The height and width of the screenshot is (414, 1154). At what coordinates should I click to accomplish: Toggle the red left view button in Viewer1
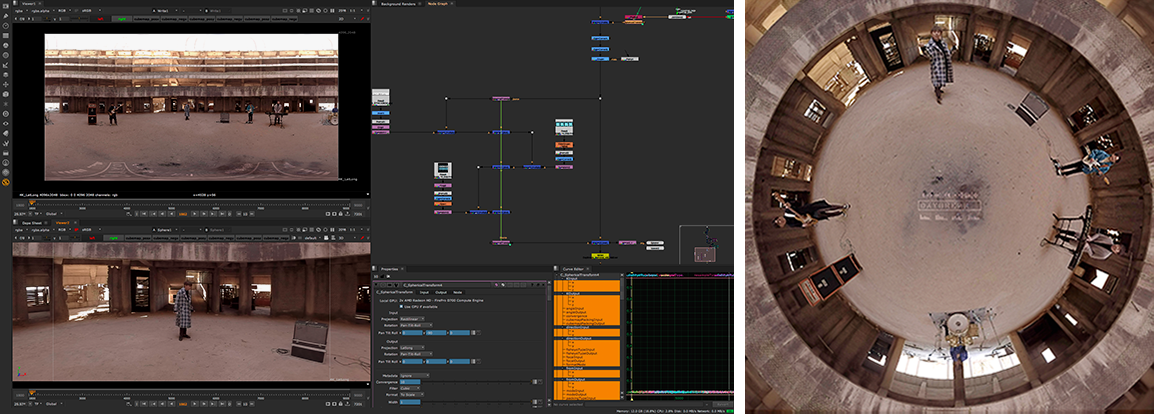point(100,18)
